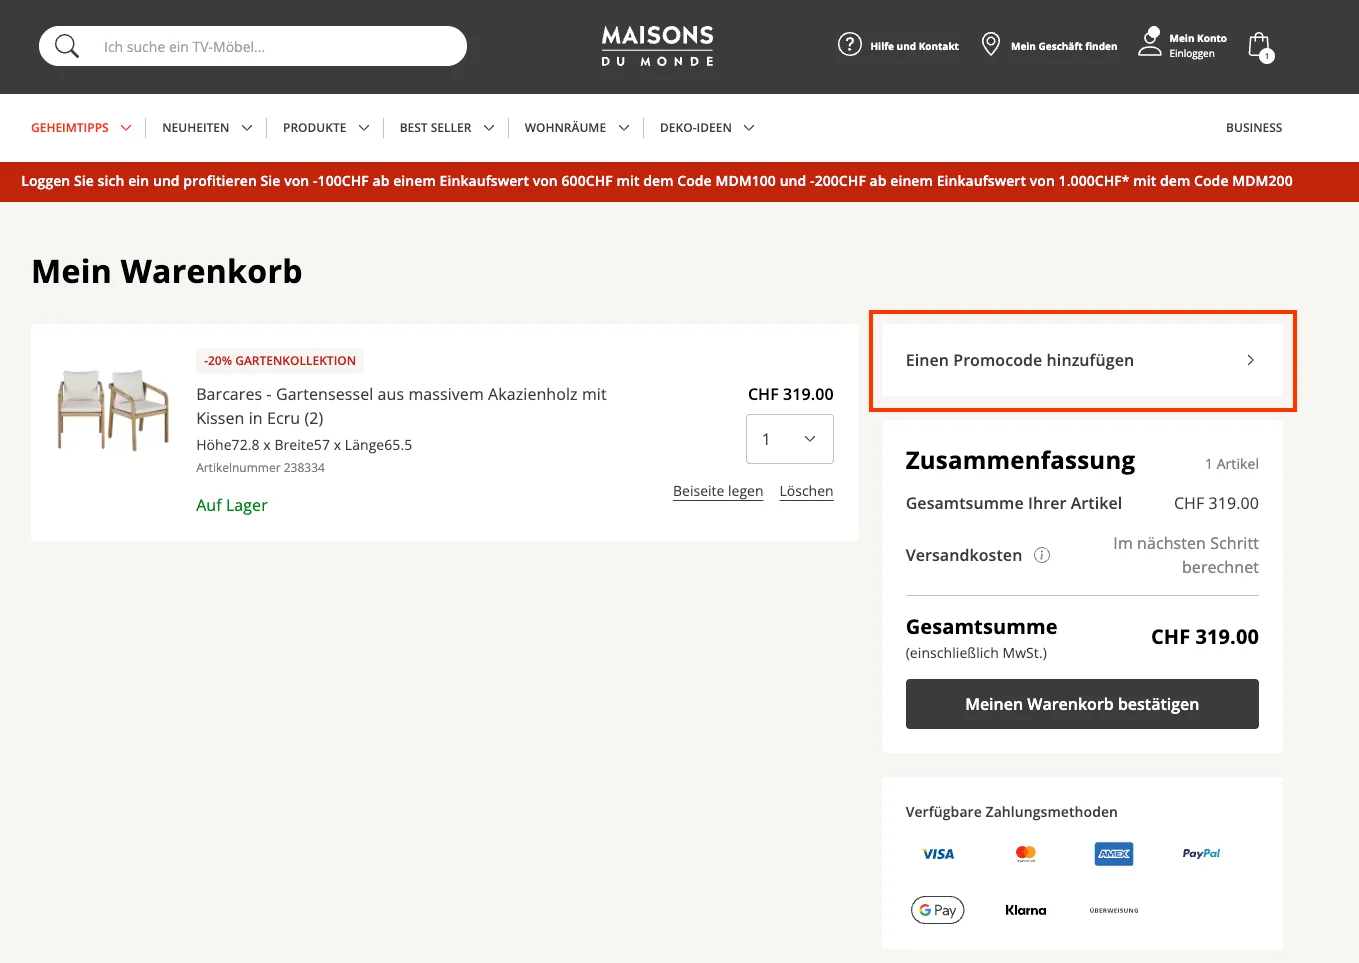Click Mein Geschäft finden link

click(x=1064, y=46)
